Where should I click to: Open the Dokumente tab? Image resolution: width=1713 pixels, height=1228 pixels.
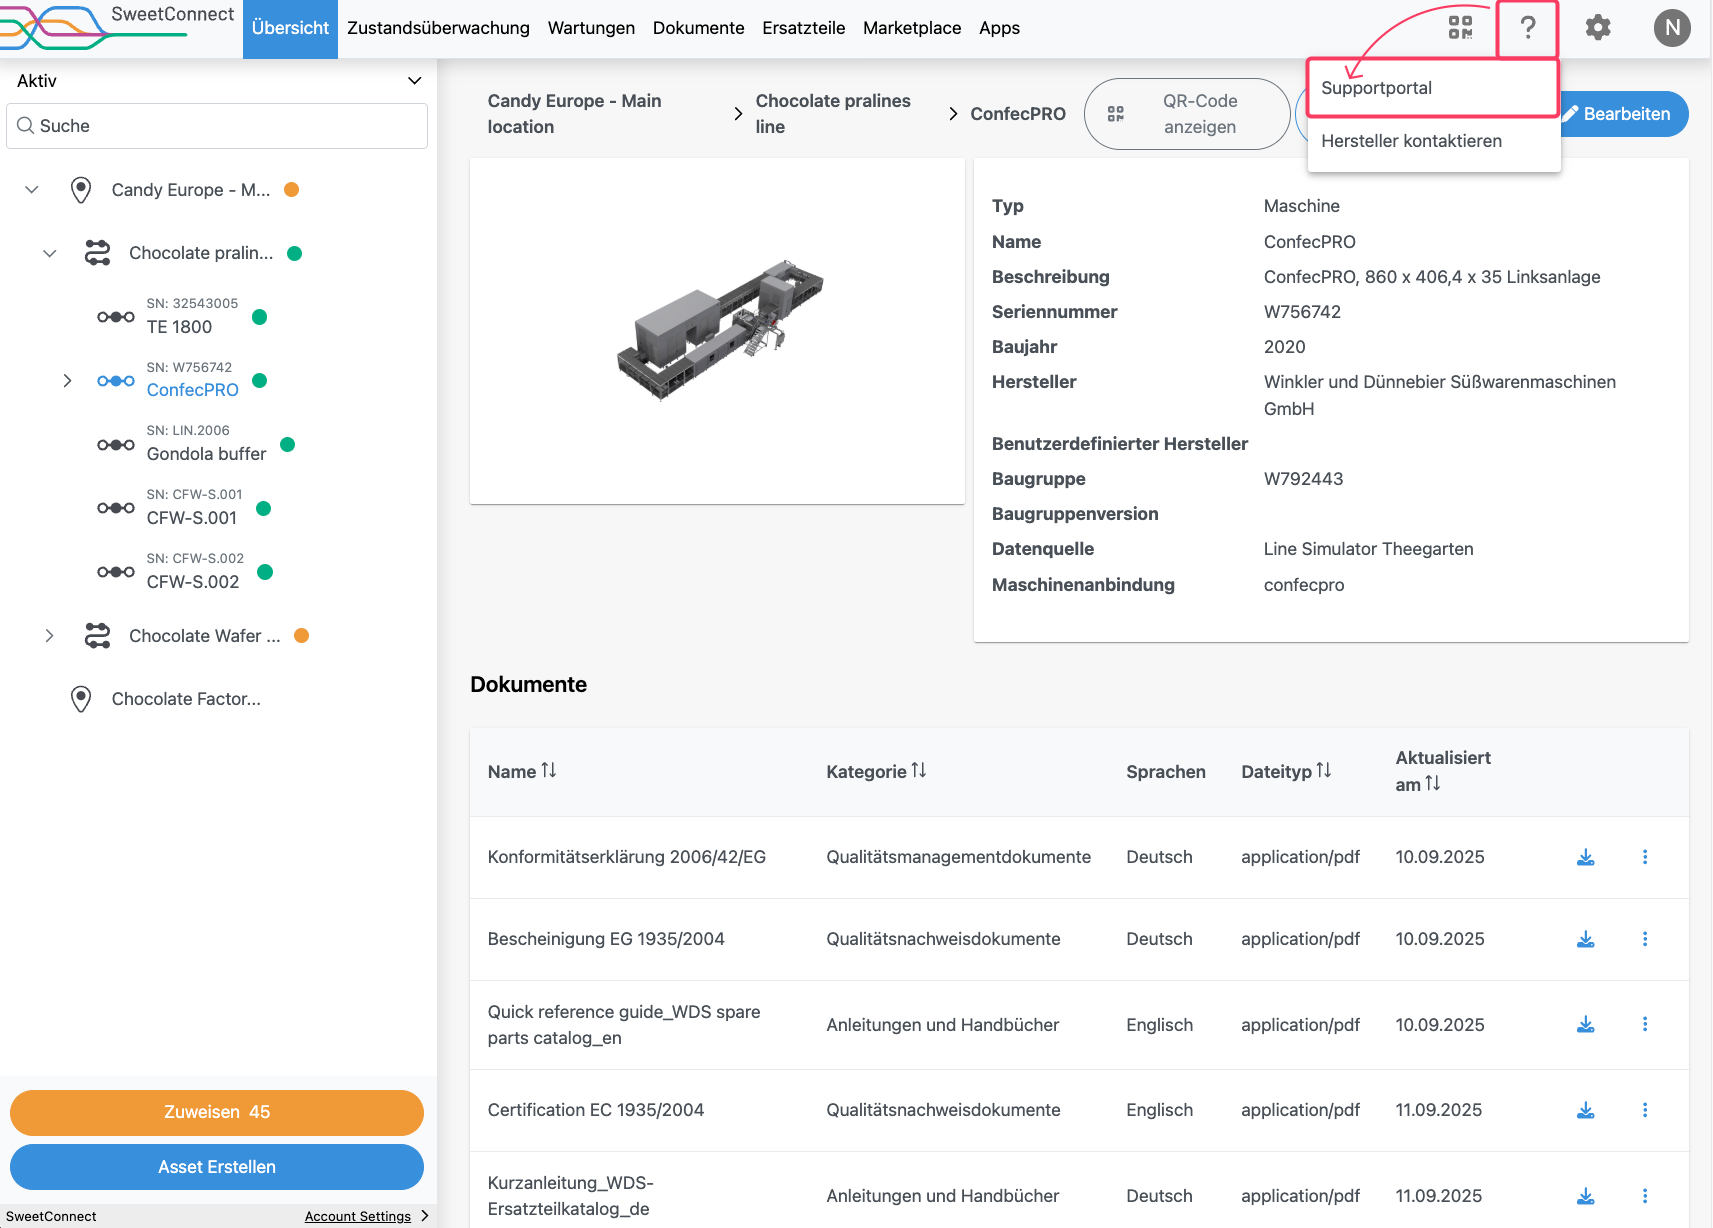(x=698, y=28)
